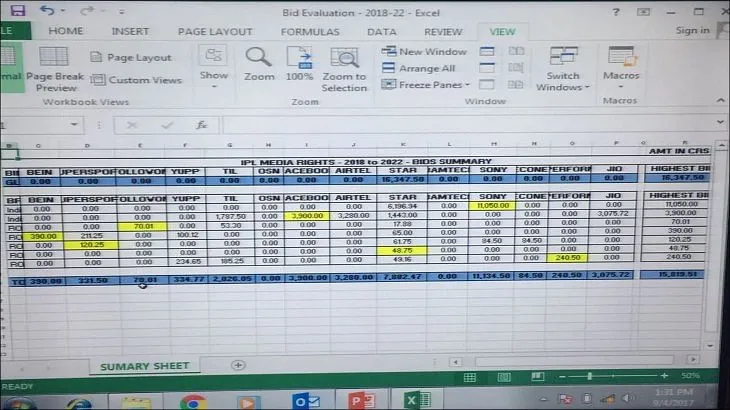
Task: Click the zoom out minus button
Action: [x=562, y=376]
